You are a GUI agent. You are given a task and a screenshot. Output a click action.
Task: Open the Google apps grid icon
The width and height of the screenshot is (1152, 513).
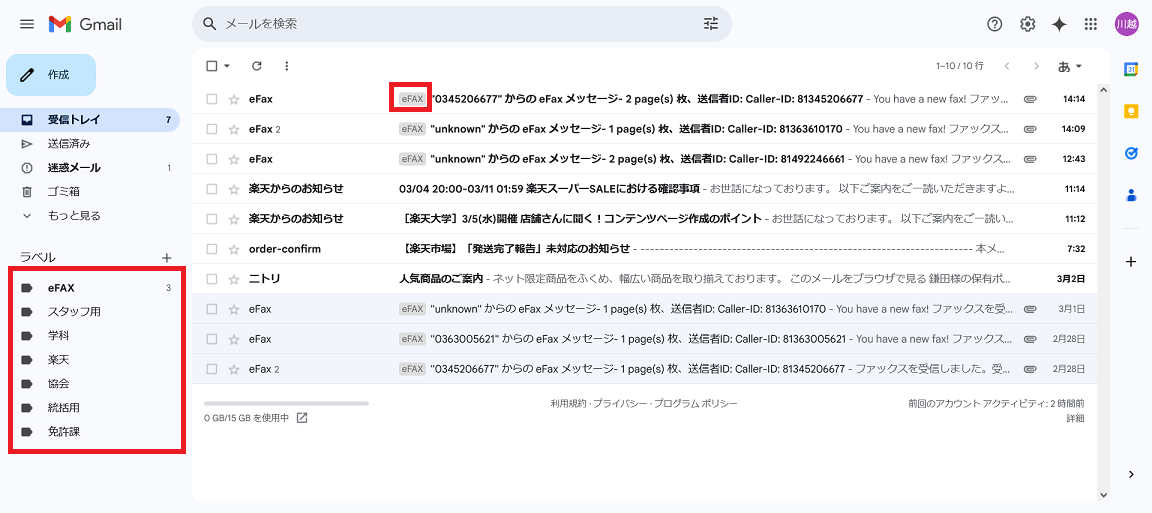tap(1091, 24)
